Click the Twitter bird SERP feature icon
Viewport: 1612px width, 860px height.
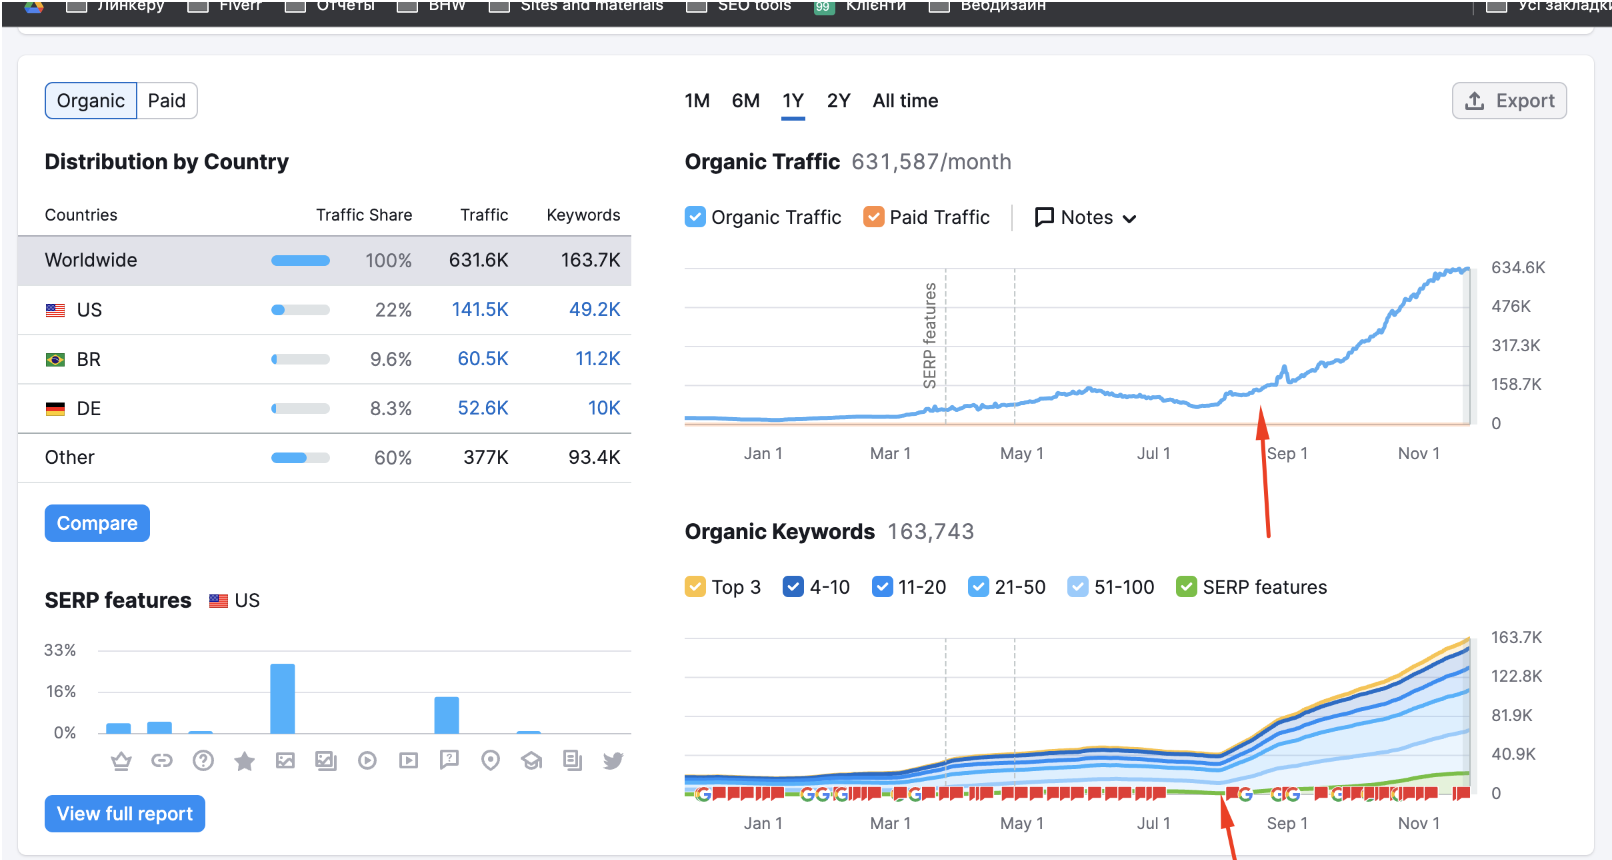(x=613, y=761)
